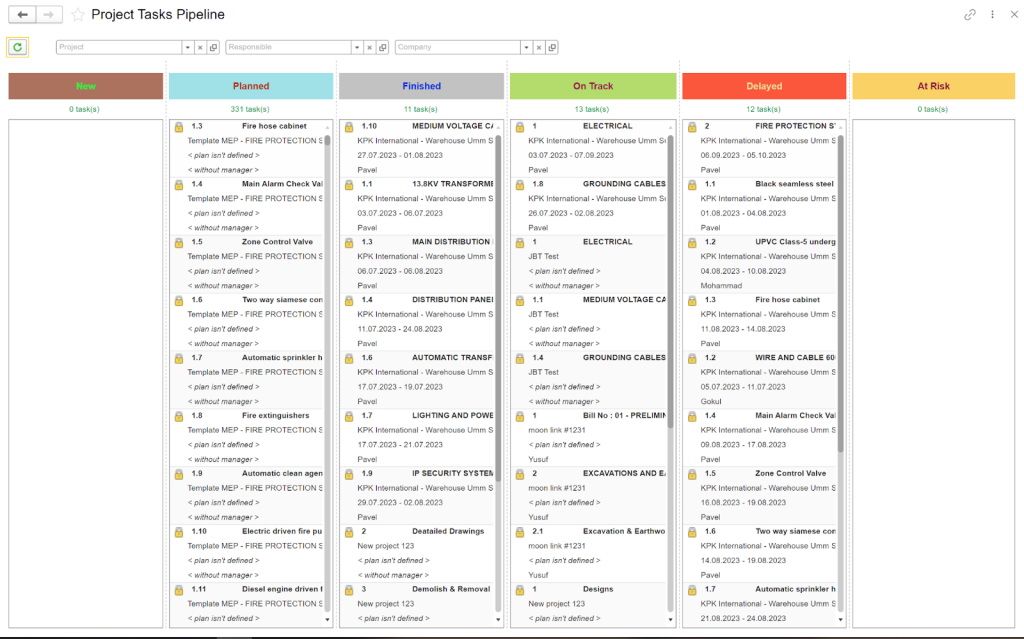Copy link using the chain link icon
This screenshot has height=639, width=1024.
tap(970, 14)
